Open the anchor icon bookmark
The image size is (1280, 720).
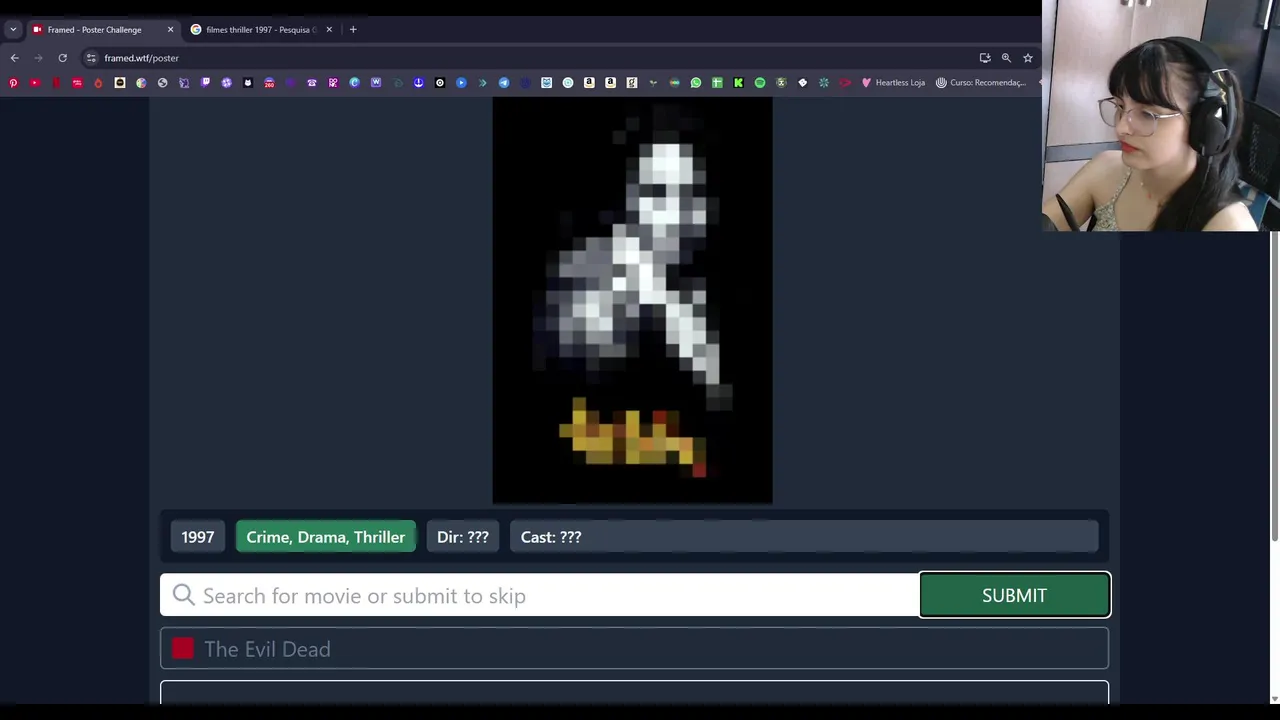[418, 83]
